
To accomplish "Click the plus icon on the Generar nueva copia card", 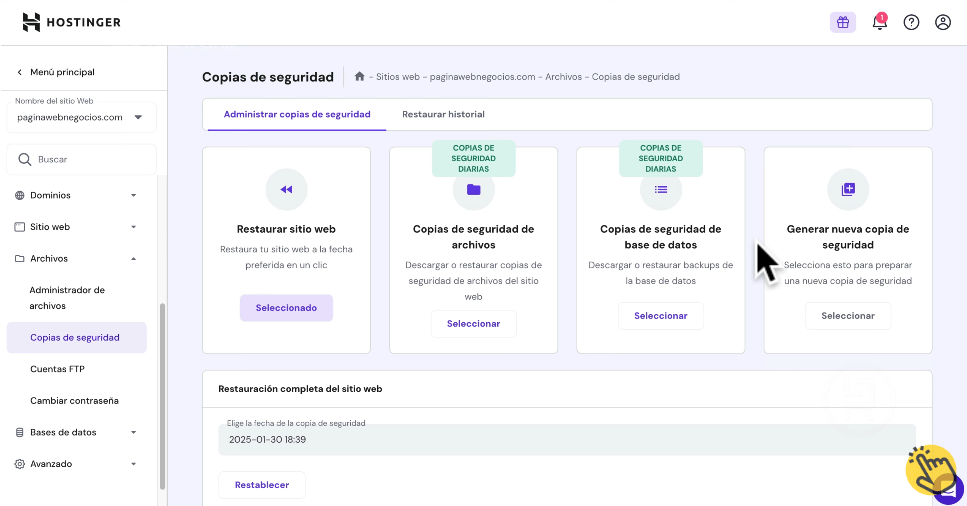I will (x=848, y=189).
